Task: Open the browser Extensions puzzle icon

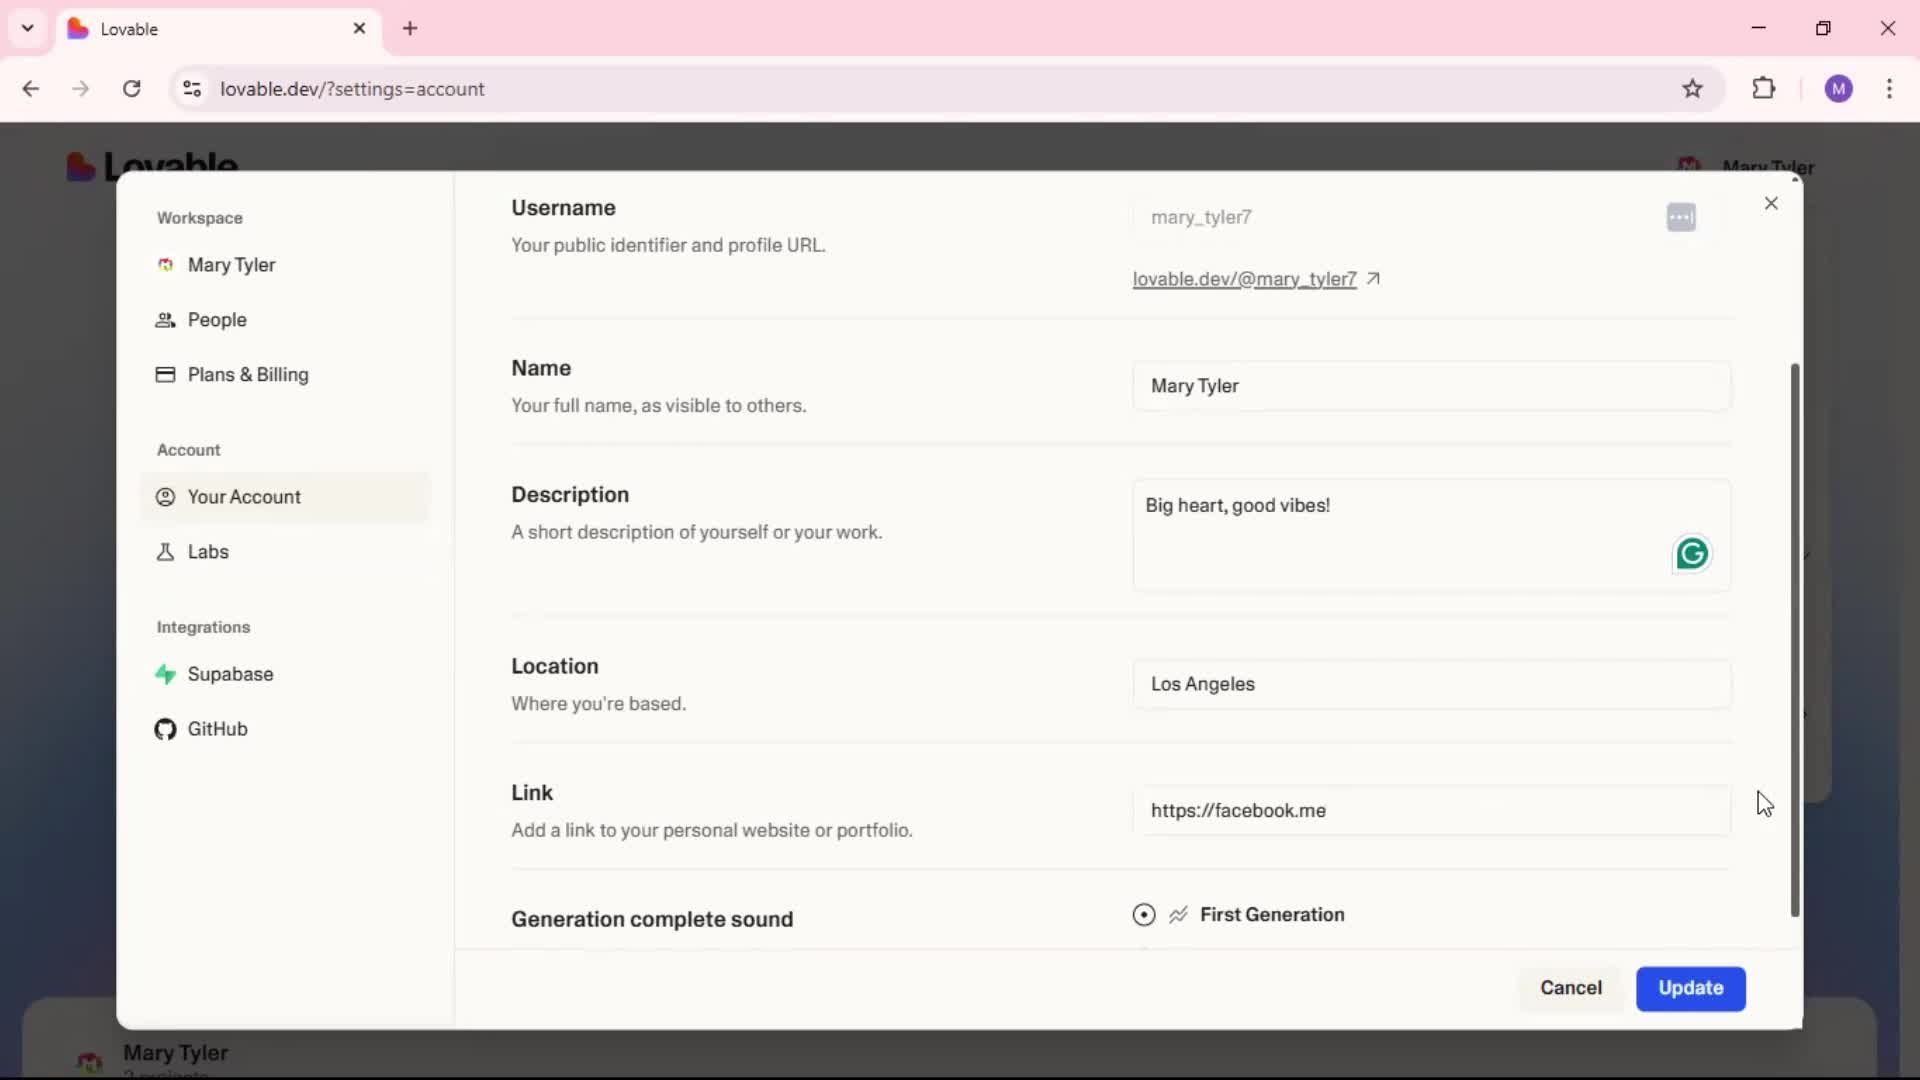Action: click(x=1764, y=89)
